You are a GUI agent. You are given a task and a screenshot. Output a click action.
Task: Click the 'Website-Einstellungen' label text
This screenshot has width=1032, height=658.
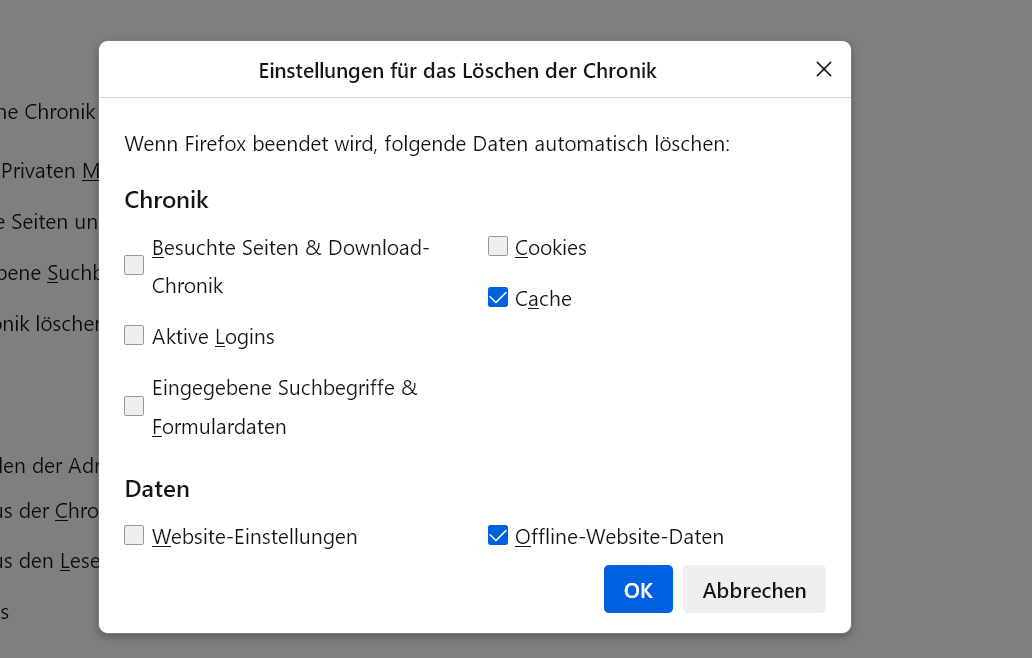click(255, 537)
